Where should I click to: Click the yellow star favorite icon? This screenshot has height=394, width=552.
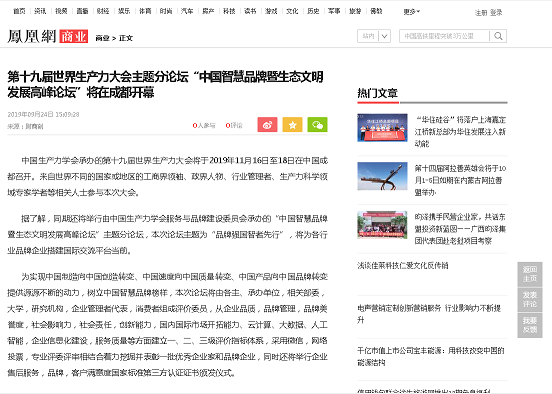(x=292, y=125)
